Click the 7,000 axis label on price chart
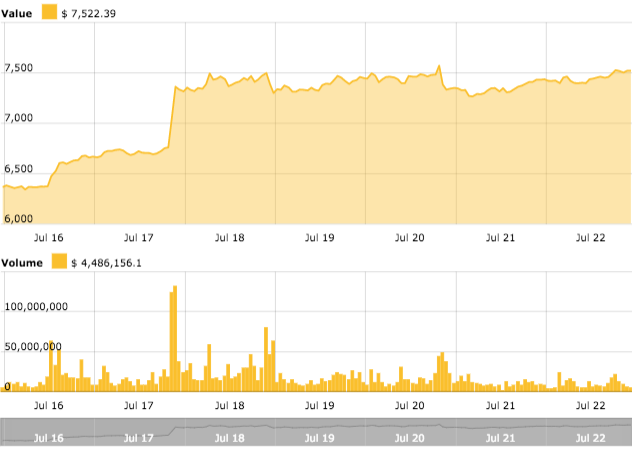This screenshot has height=449, width=632. coord(19,118)
